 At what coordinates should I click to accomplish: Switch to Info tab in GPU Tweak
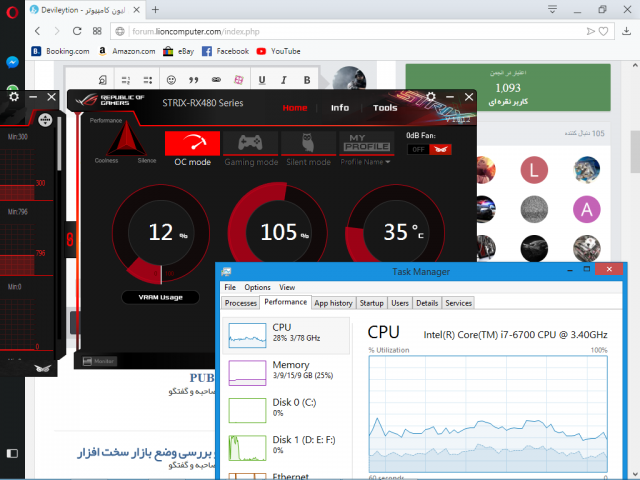[x=340, y=108]
